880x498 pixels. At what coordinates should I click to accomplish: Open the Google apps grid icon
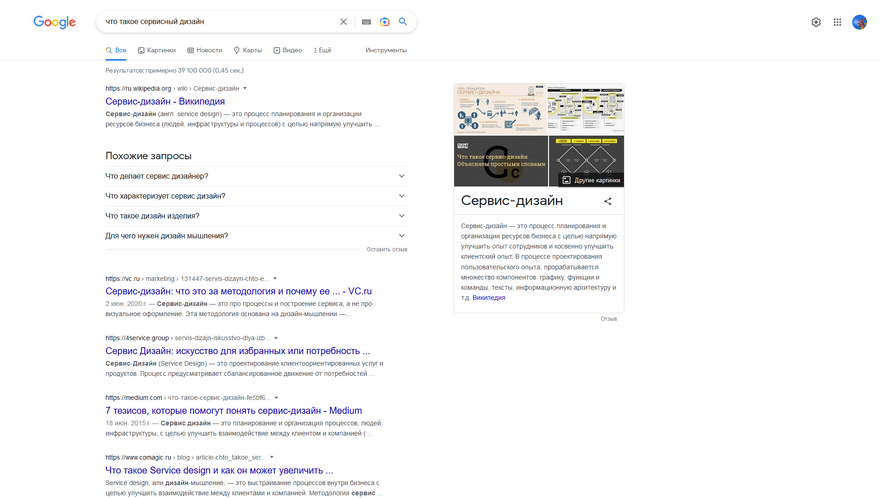click(x=837, y=22)
